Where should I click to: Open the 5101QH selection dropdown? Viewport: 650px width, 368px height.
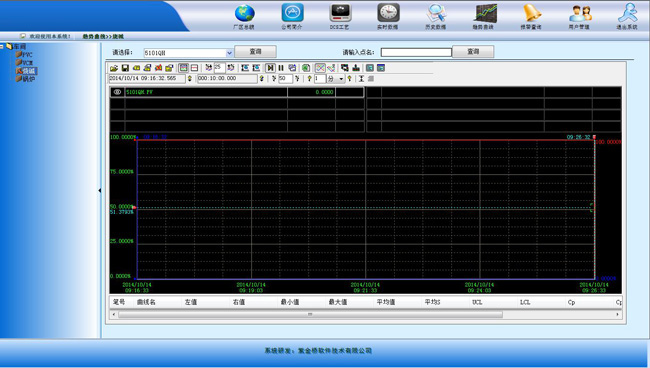229,53
